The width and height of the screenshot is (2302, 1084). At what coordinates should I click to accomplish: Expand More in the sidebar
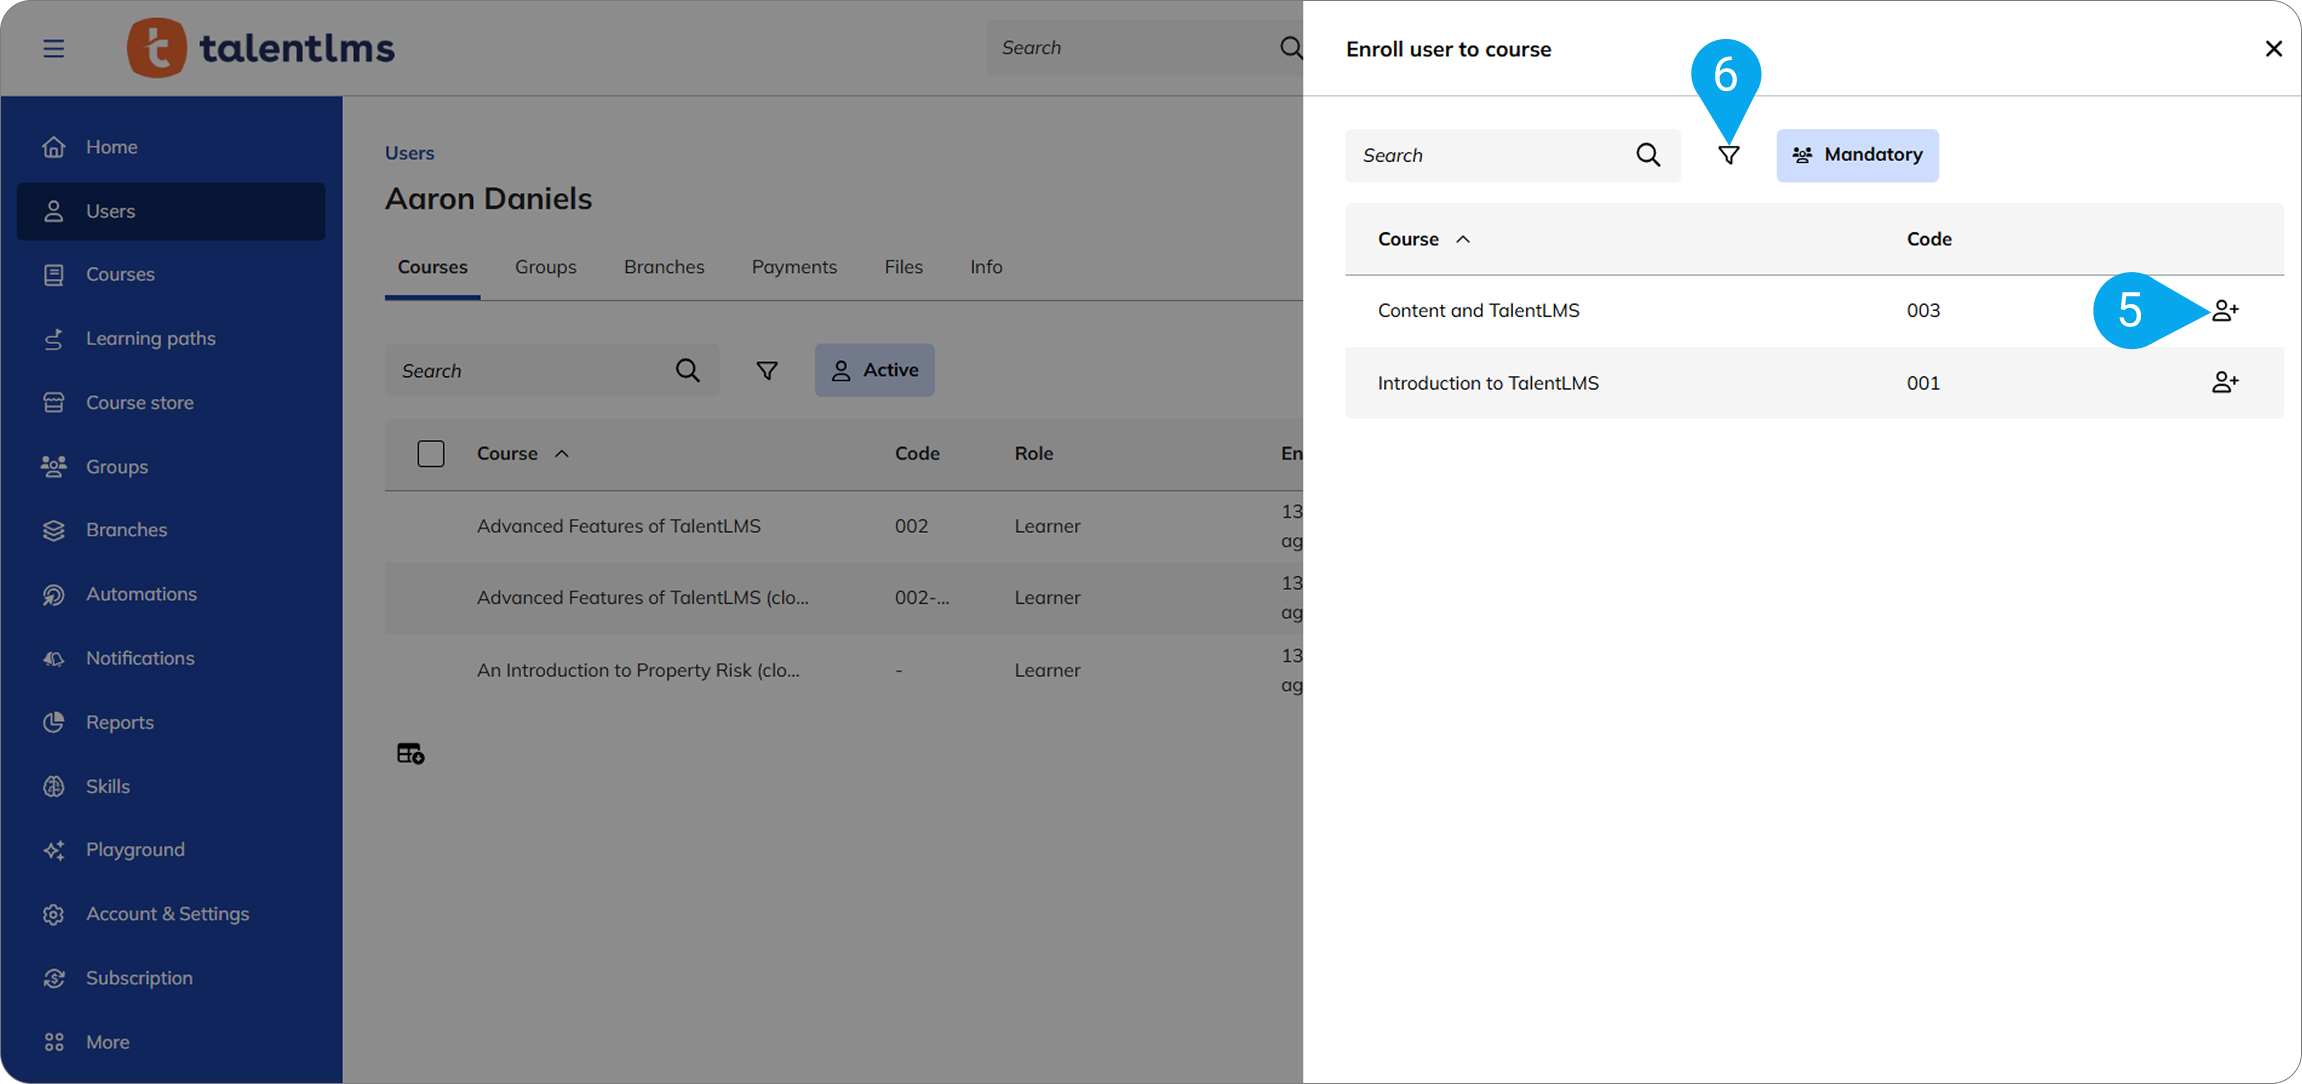(x=171, y=1042)
